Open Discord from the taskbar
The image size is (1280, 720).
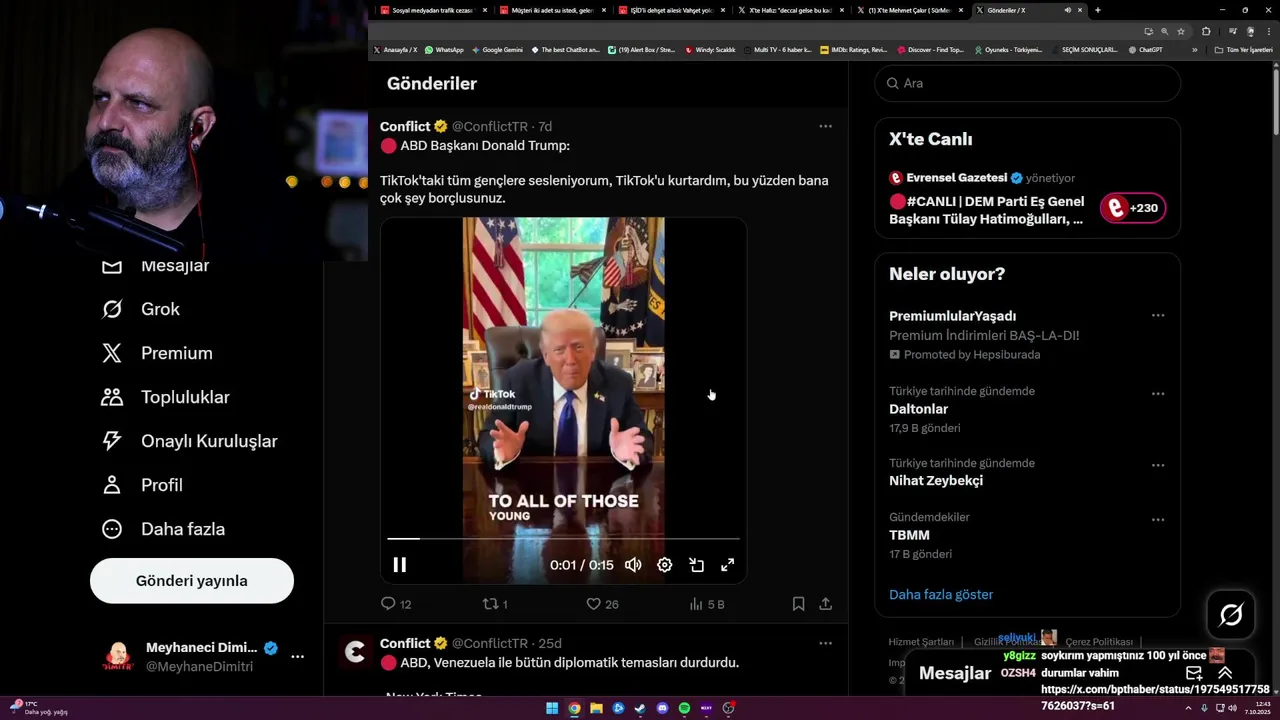pyautogui.click(x=662, y=708)
